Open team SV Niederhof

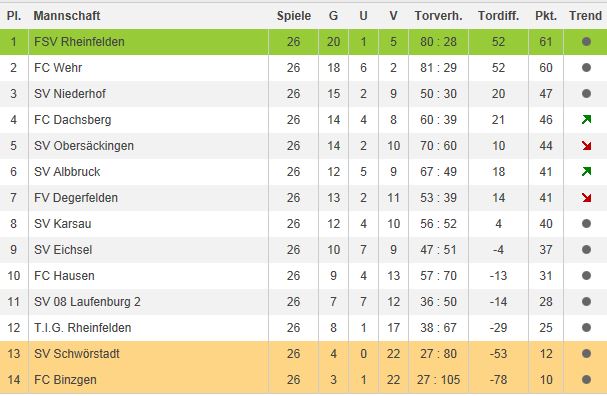click(x=70, y=94)
